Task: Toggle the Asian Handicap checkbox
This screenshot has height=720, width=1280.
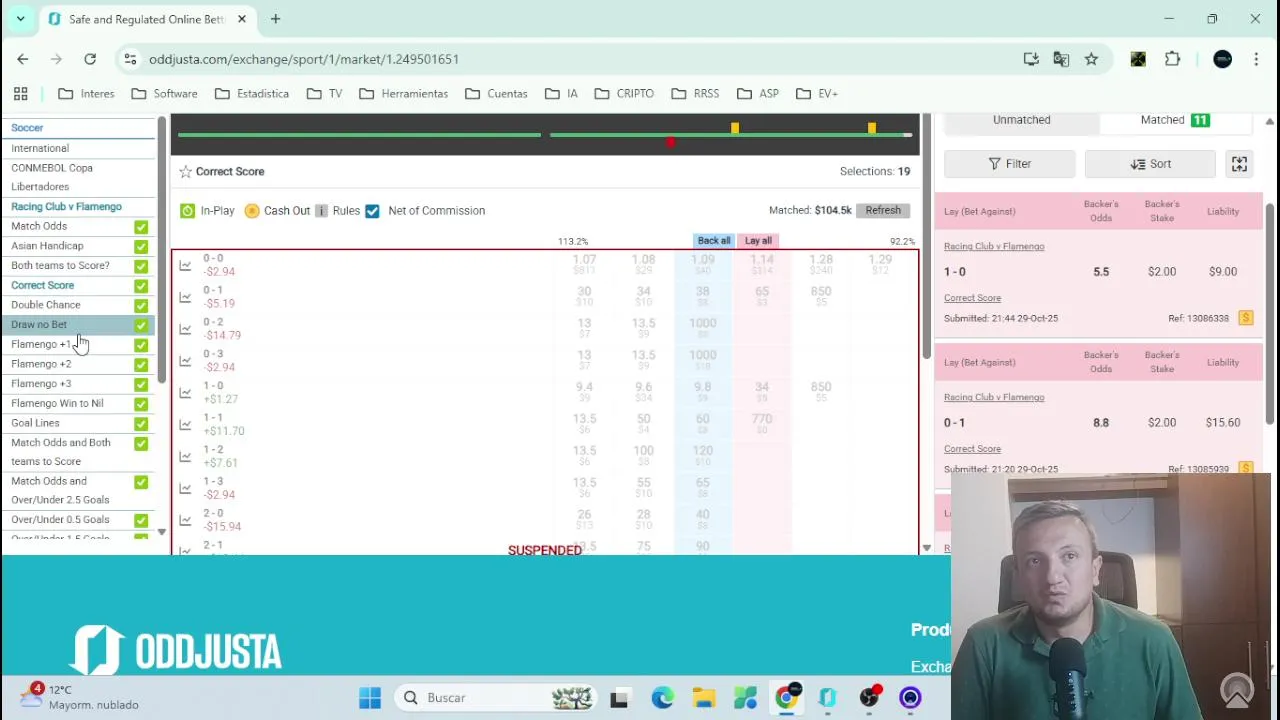Action: pyautogui.click(x=141, y=246)
